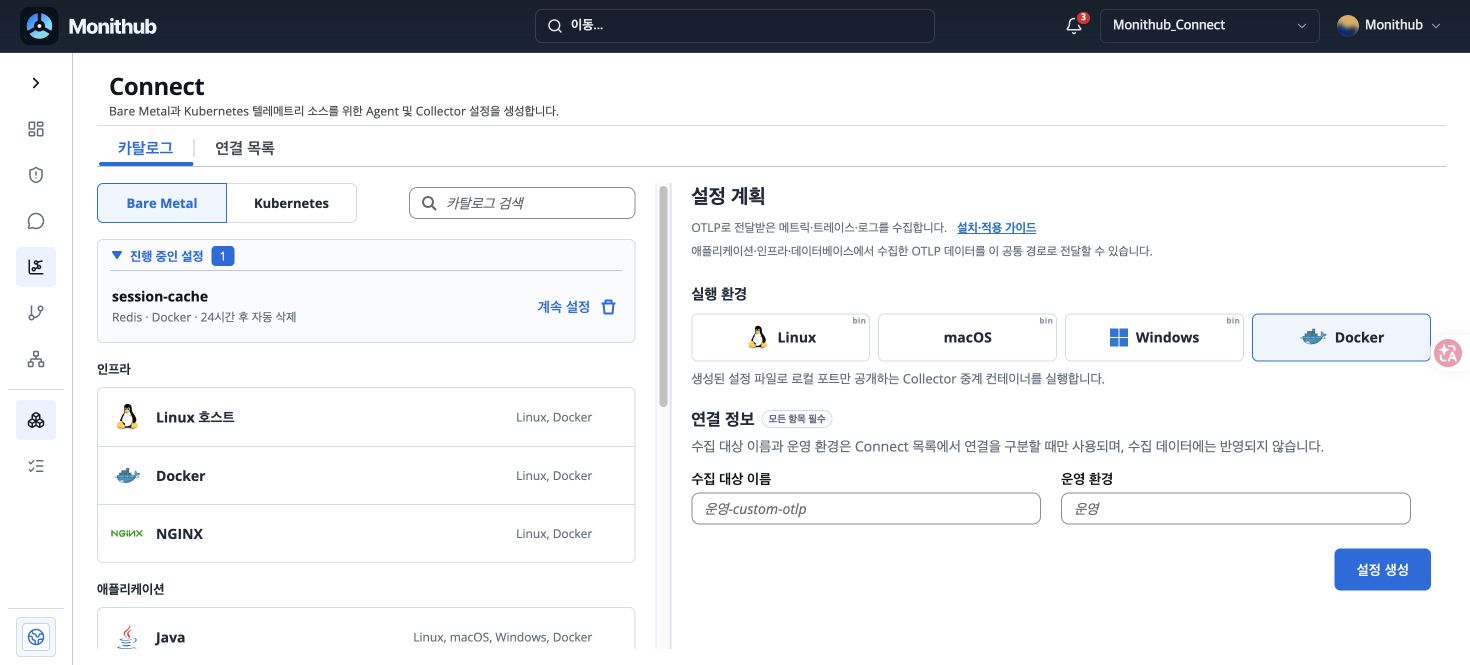
Task: Click the Java logo icon
Action: (127, 637)
